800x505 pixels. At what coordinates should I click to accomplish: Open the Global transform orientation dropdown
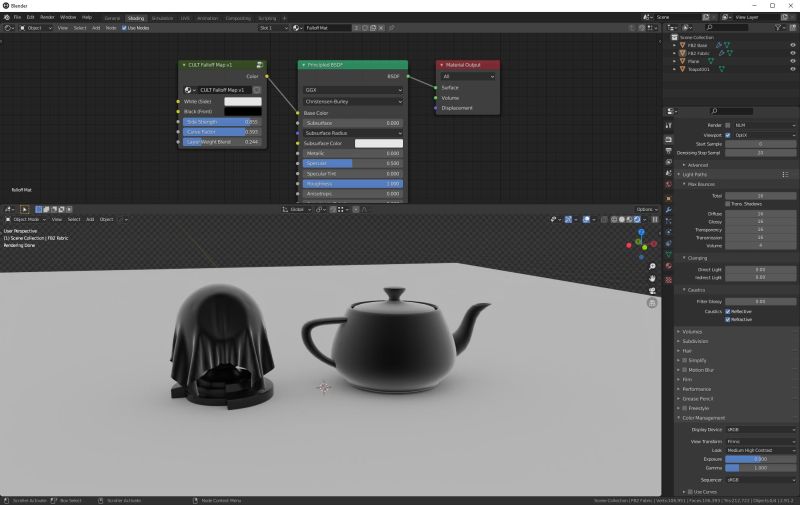click(x=296, y=209)
